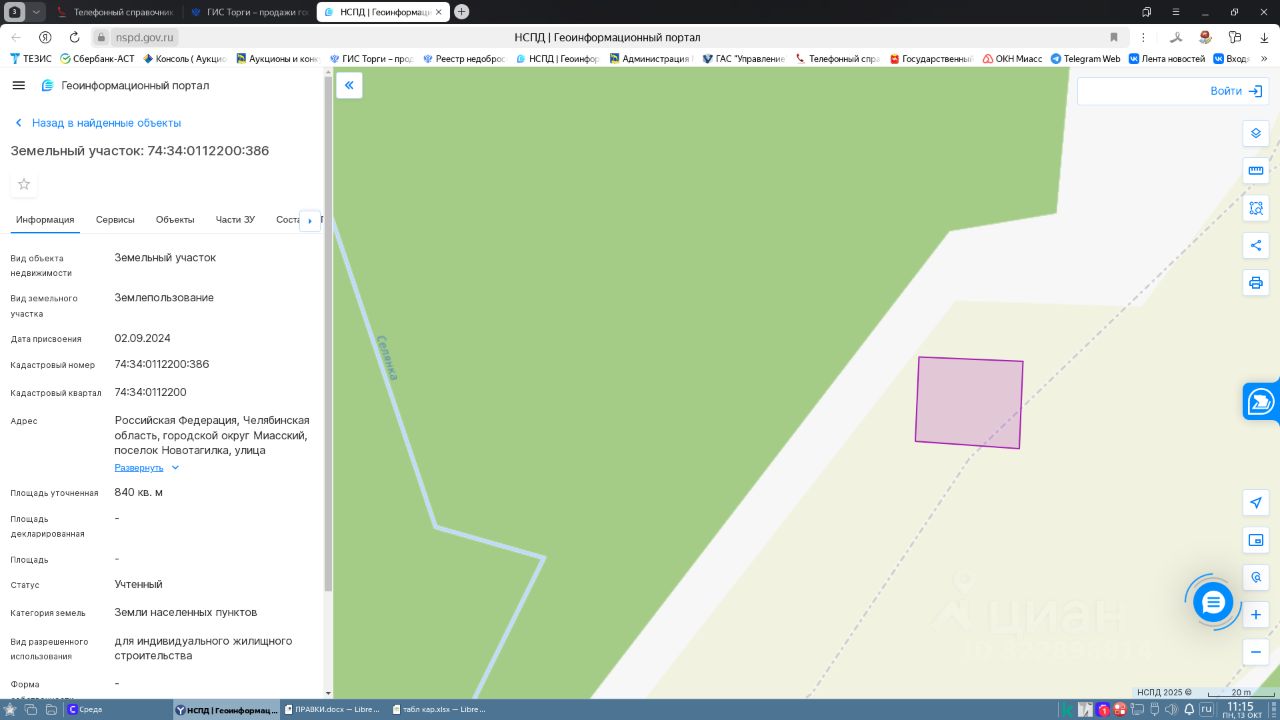Switch to the Телефонный справочник browser tab
The height and width of the screenshot is (720, 1280).
[x=115, y=12]
